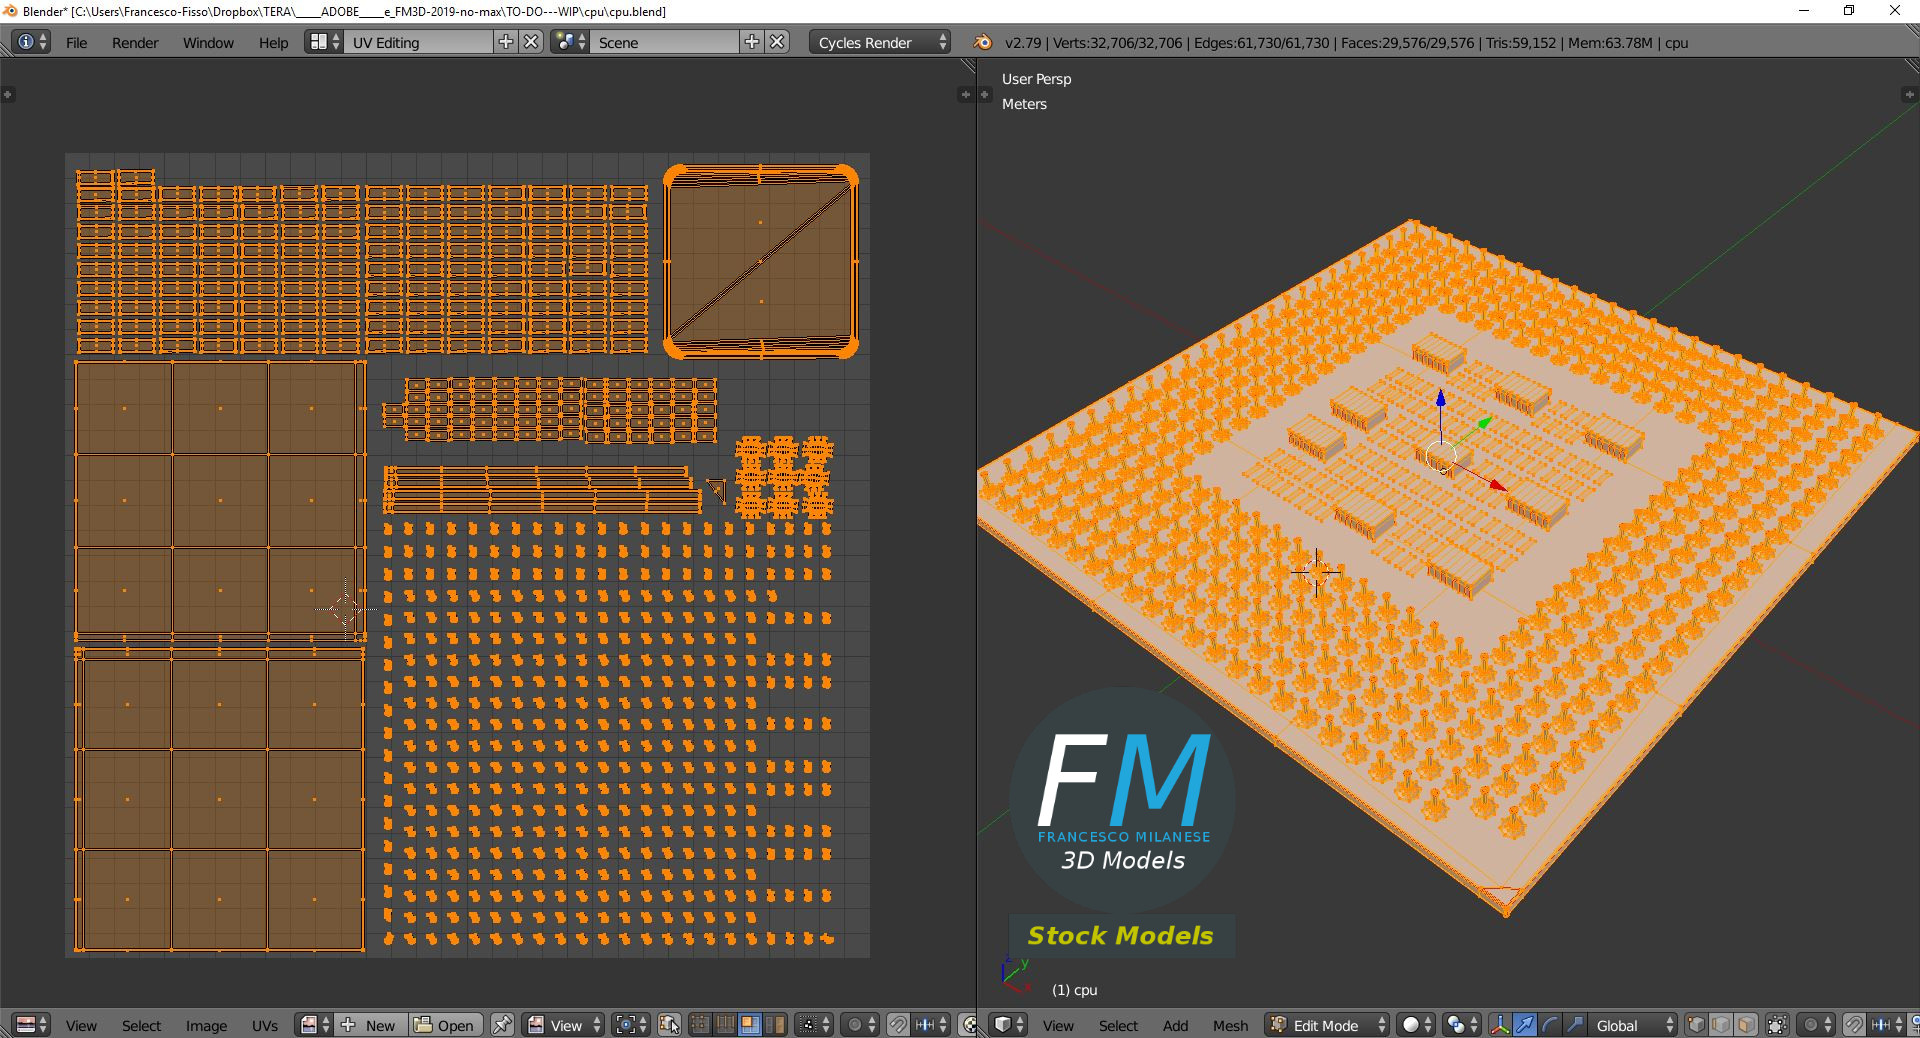The width and height of the screenshot is (1920, 1038).
Task: Enable rotate manipulator icon
Action: (x=1550, y=1025)
